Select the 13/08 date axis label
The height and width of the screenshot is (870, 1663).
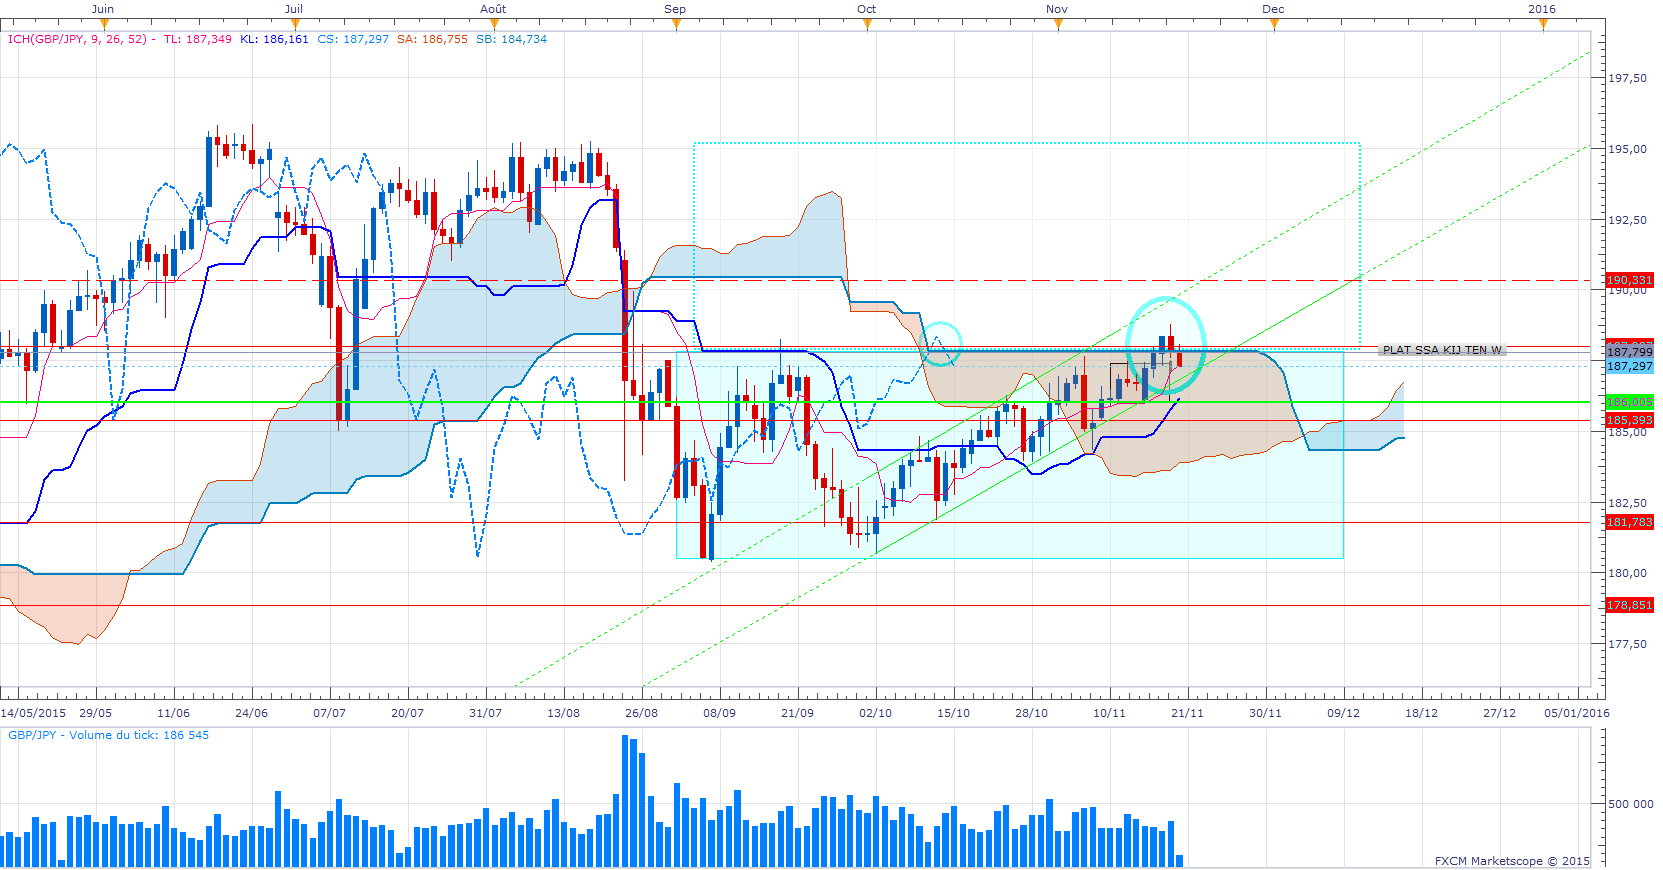564,713
